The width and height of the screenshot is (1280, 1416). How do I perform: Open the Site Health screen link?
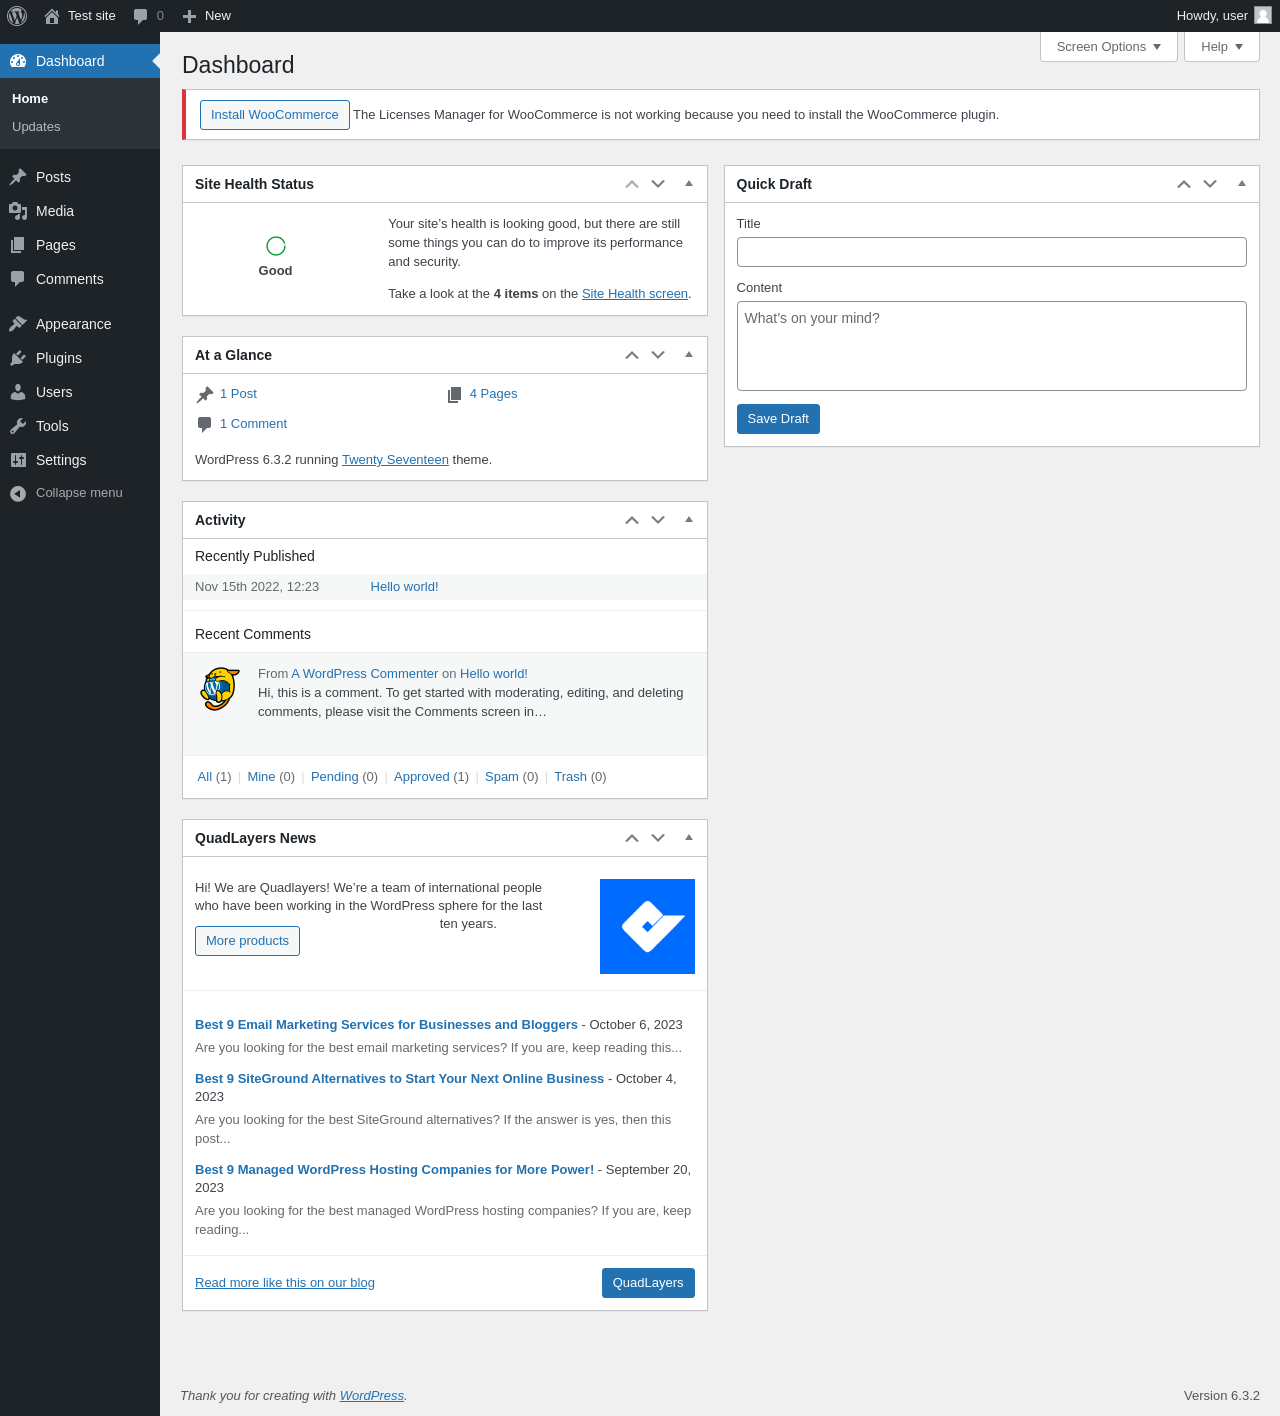click(635, 294)
